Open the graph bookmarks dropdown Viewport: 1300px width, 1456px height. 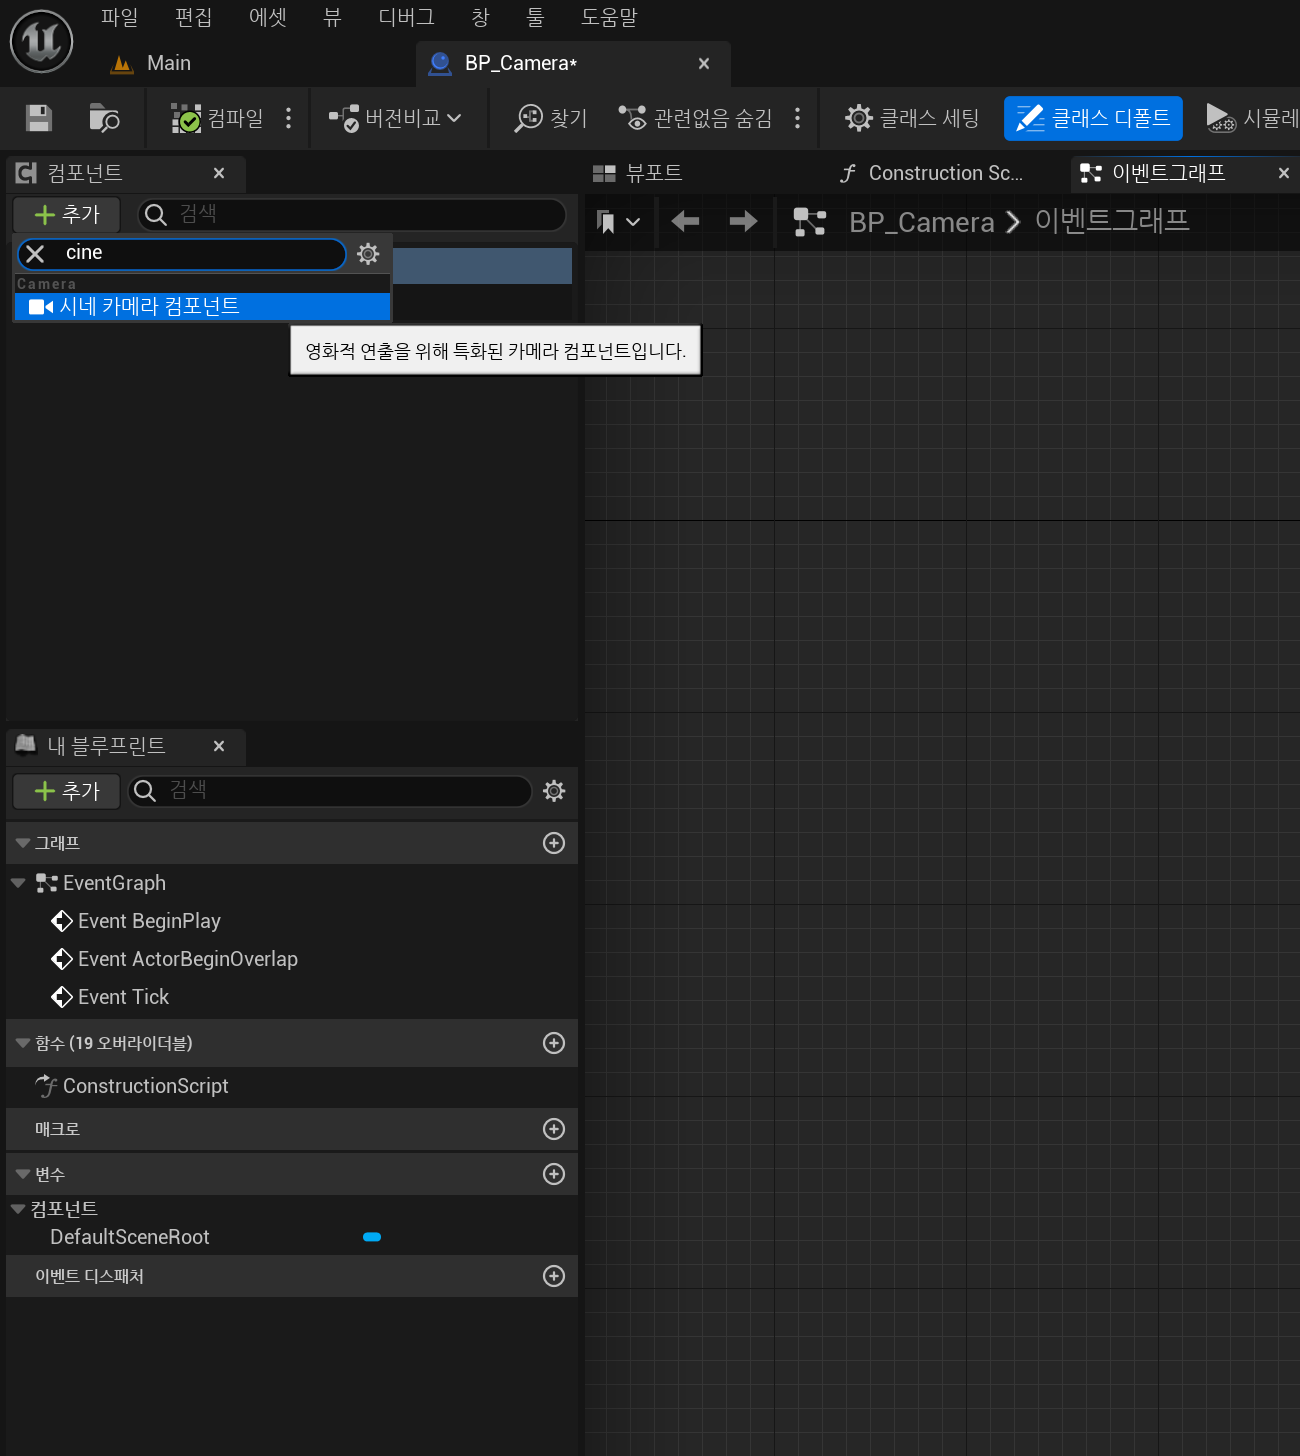(x=618, y=221)
